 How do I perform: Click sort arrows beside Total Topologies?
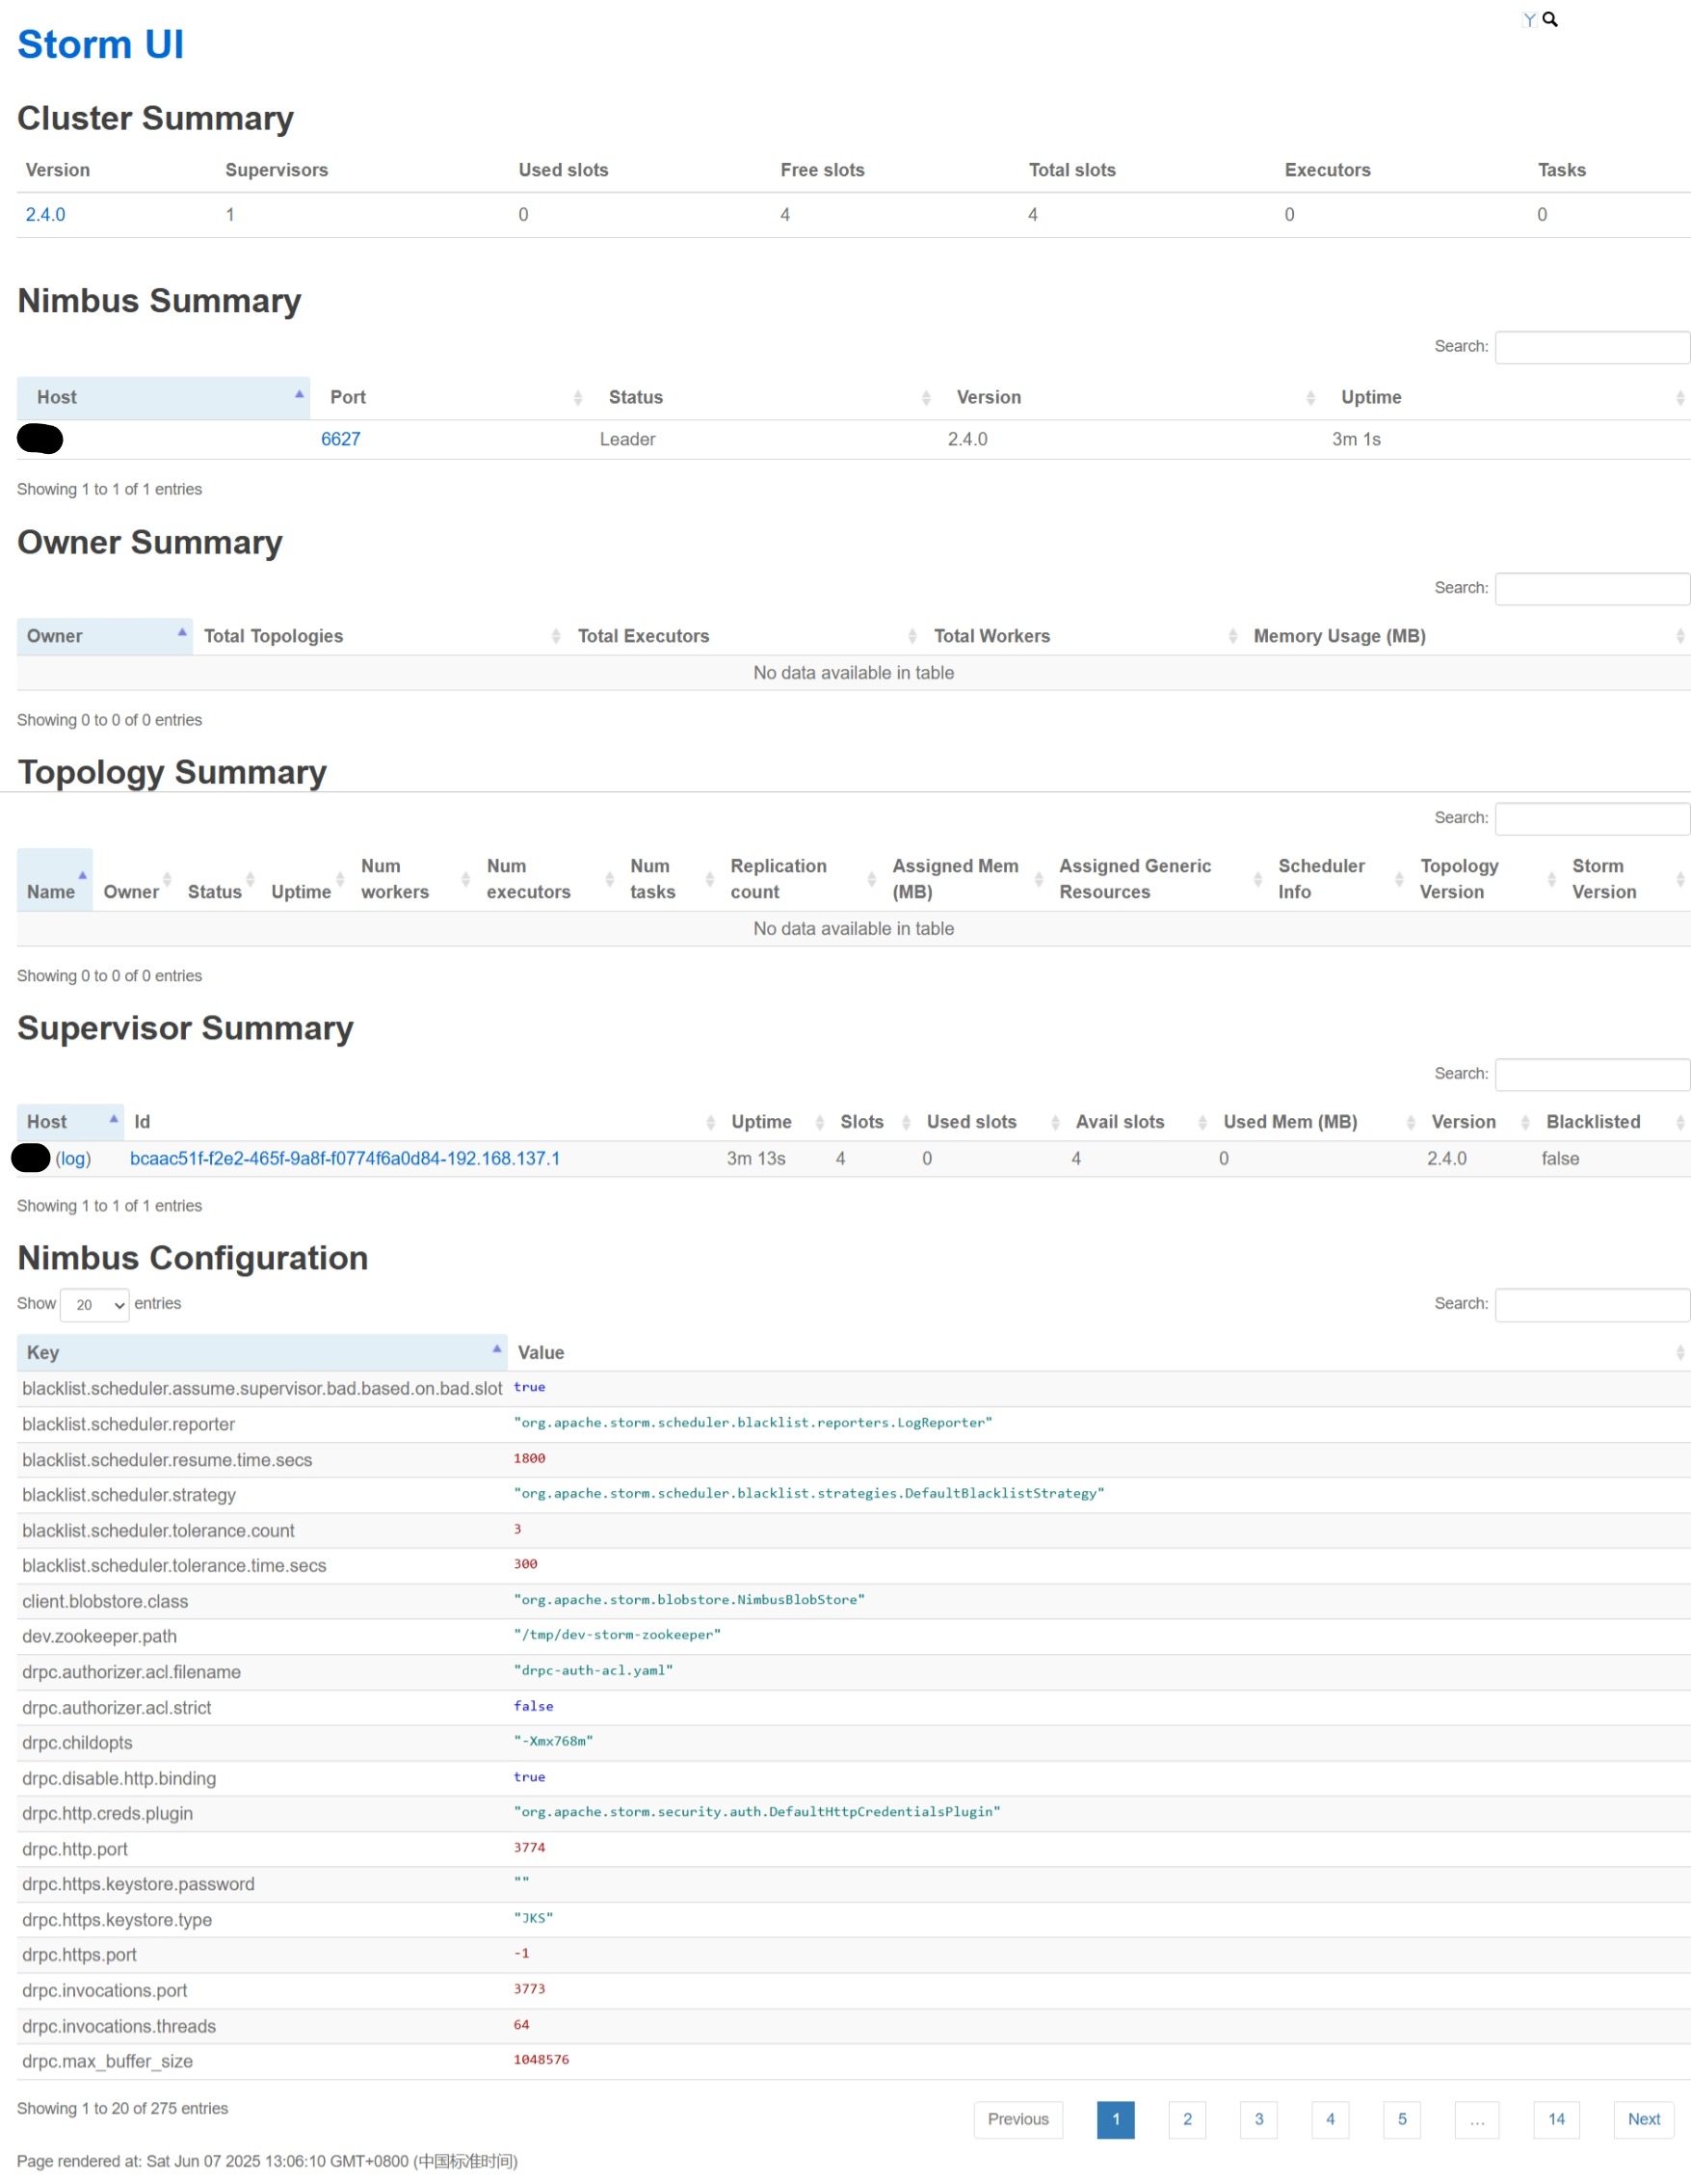tap(555, 636)
